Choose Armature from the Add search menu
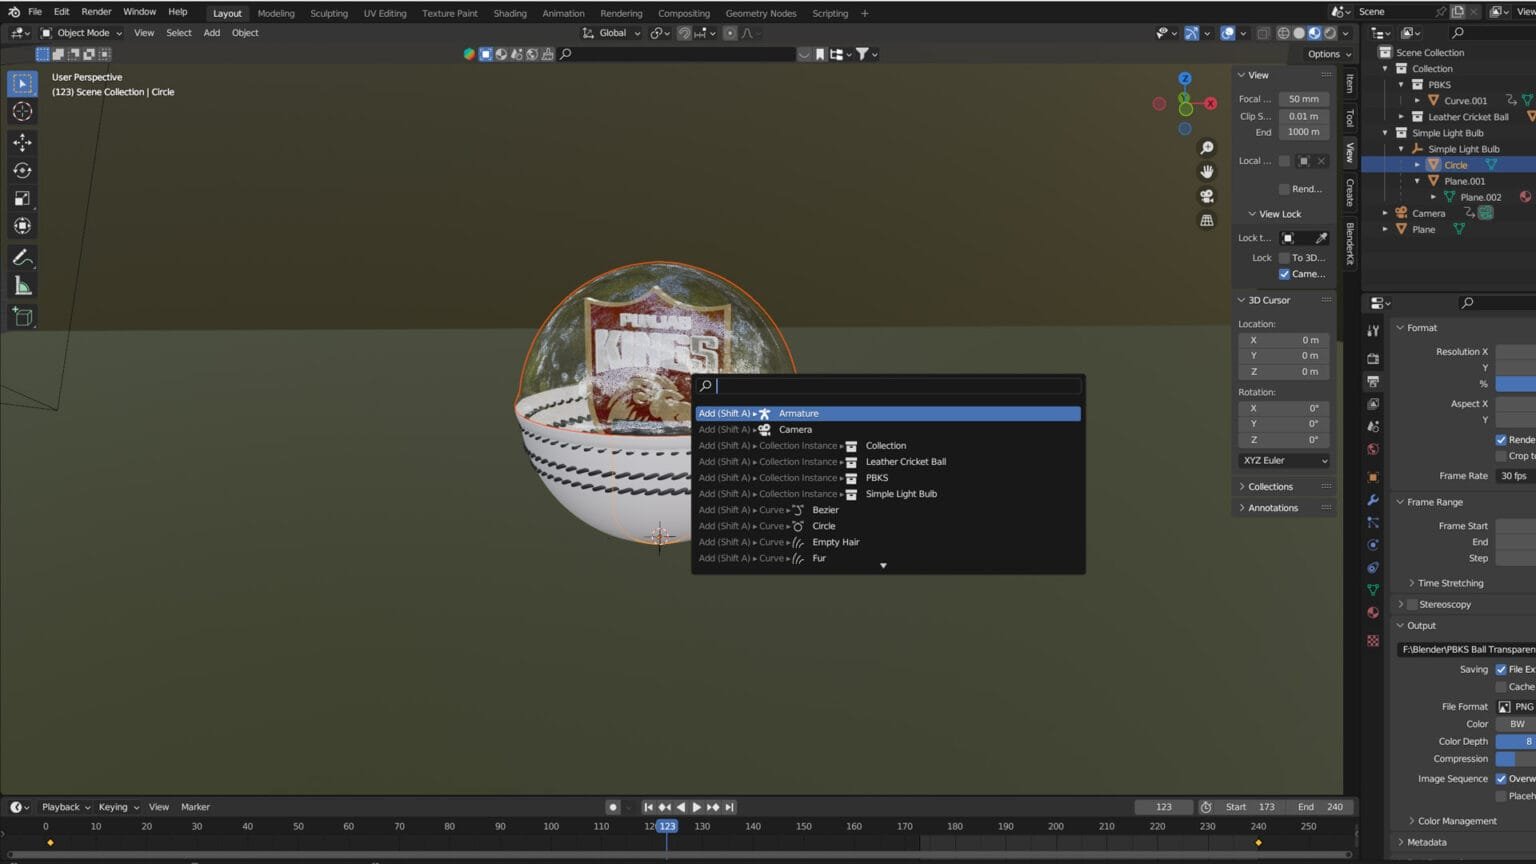The image size is (1536, 864). point(798,413)
